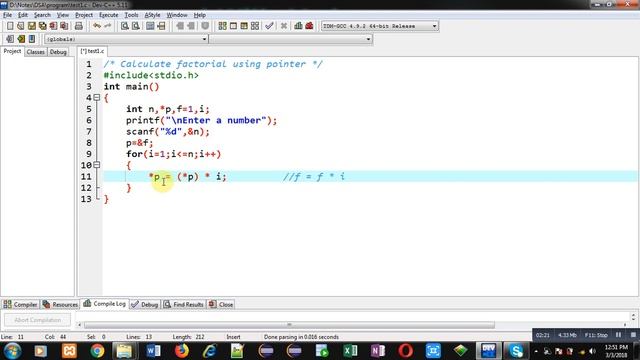This screenshot has width=640, height=360.
Task: Click the comment "//f = f * i"
Action: (x=313, y=177)
